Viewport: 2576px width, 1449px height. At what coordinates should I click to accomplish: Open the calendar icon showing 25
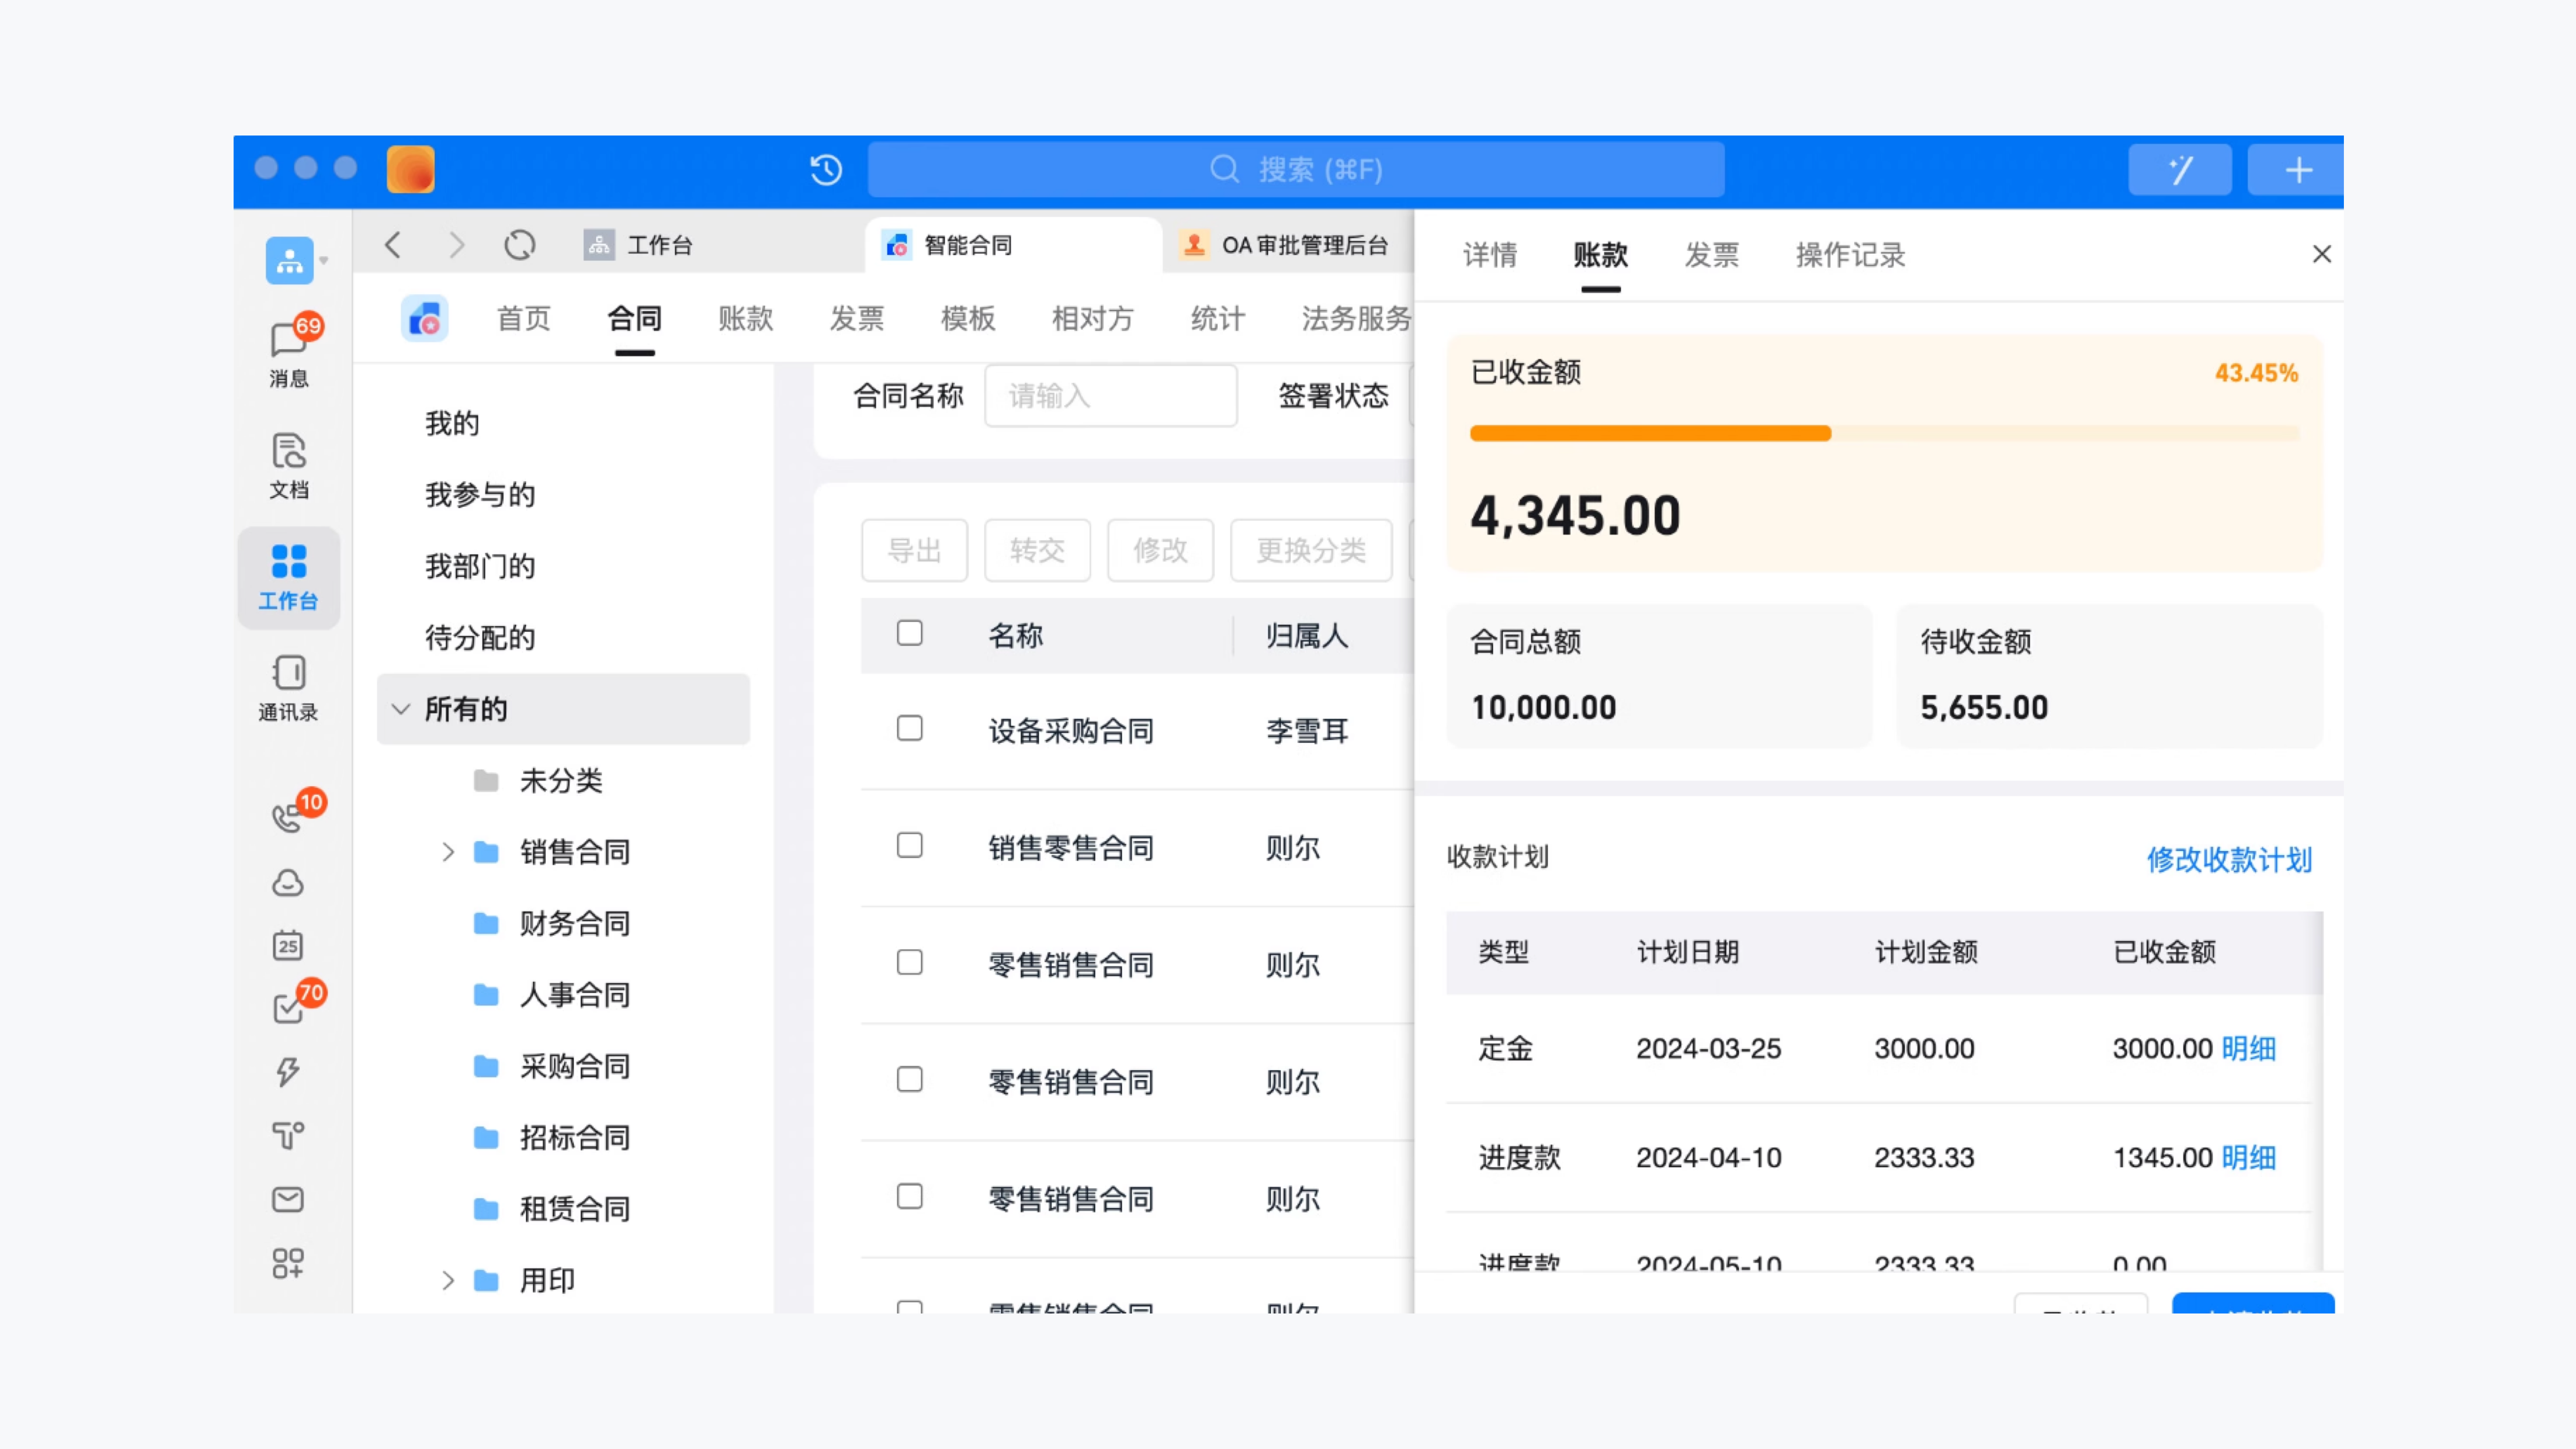point(288,945)
